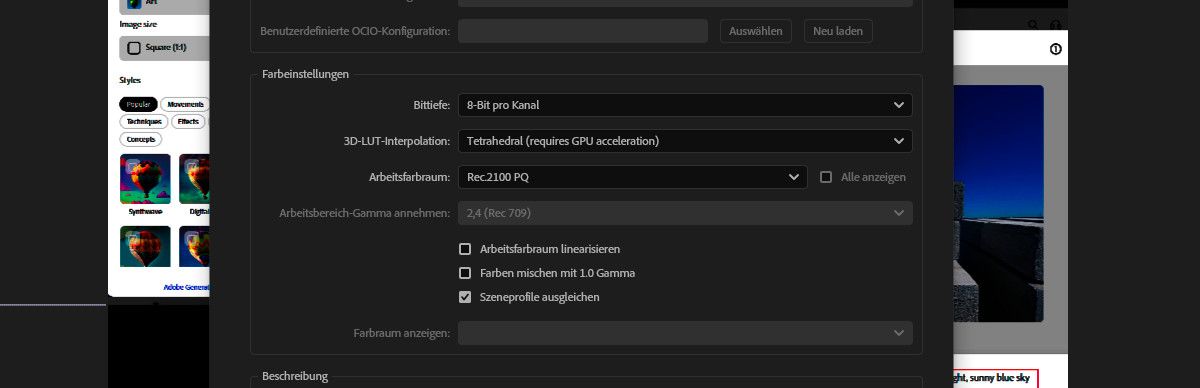Open the 3D-LUT-Interpolation dropdown
The height and width of the screenshot is (388, 1200).
[685, 141]
